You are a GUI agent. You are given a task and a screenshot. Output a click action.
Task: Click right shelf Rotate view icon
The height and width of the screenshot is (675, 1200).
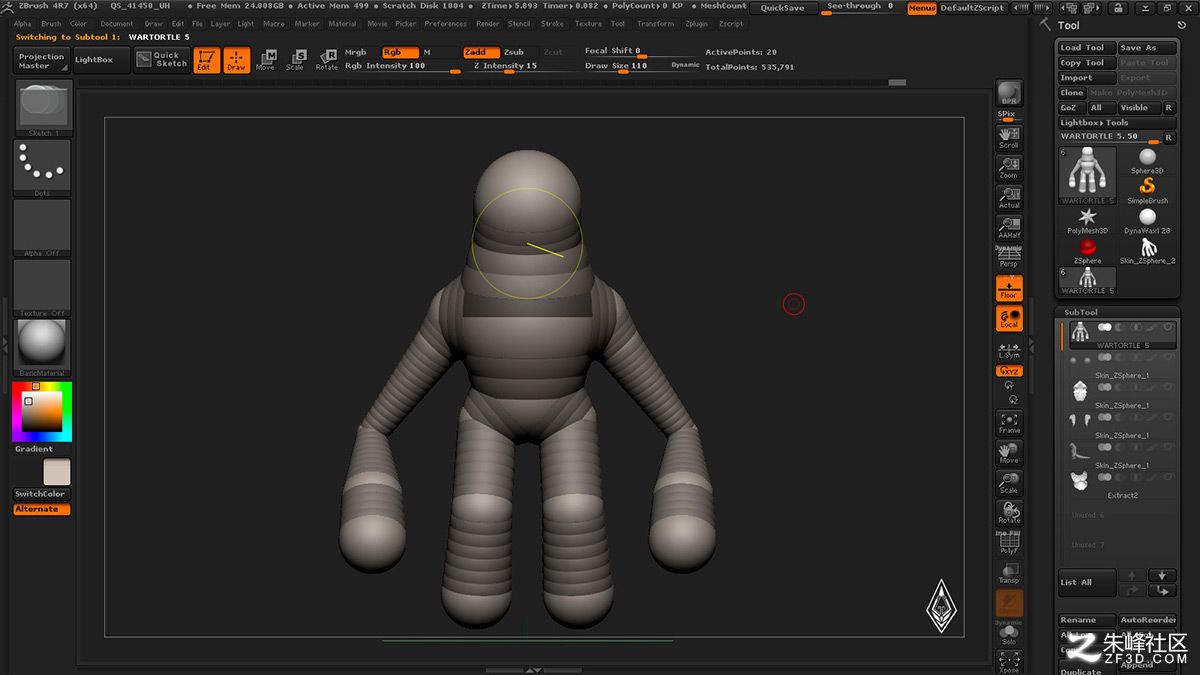pyautogui.click(x=1009, y=513)
